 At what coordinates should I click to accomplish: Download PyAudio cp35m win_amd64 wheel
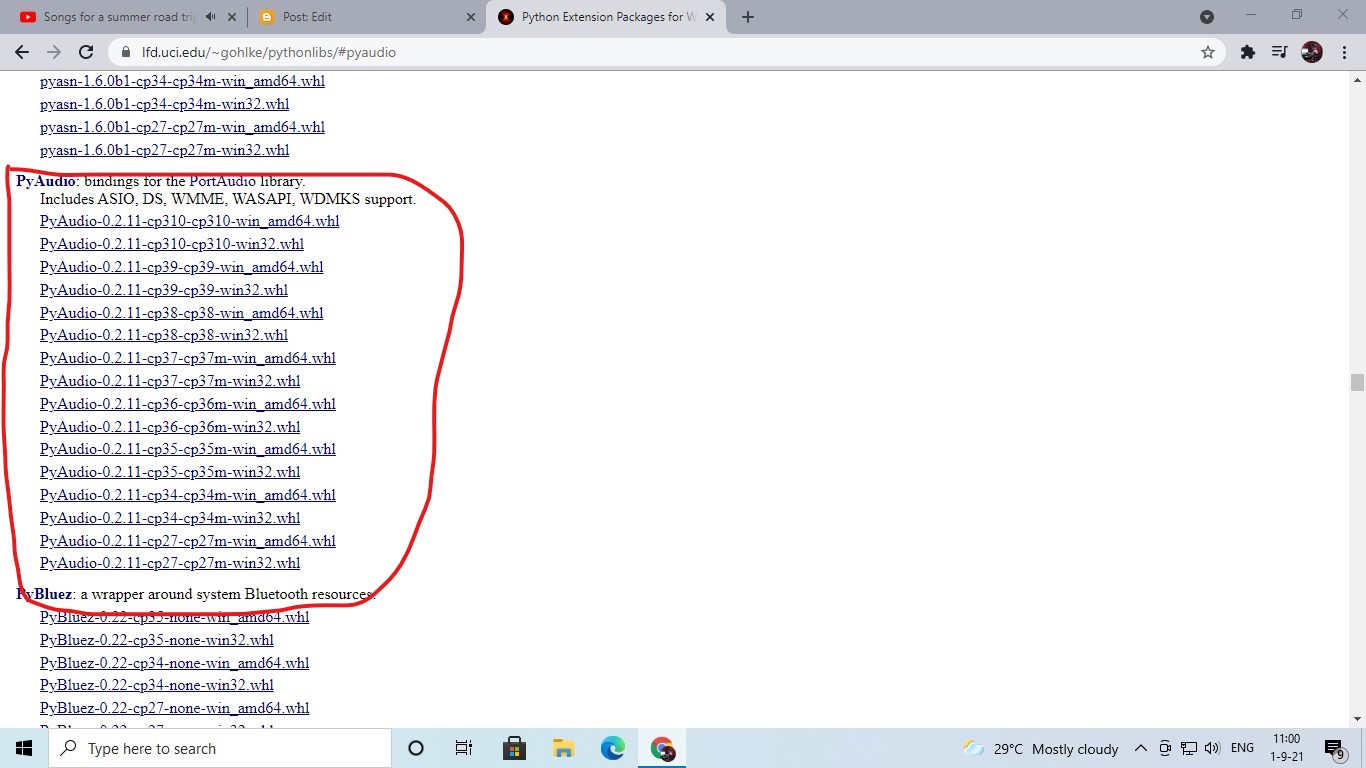[x=188, y=449]
